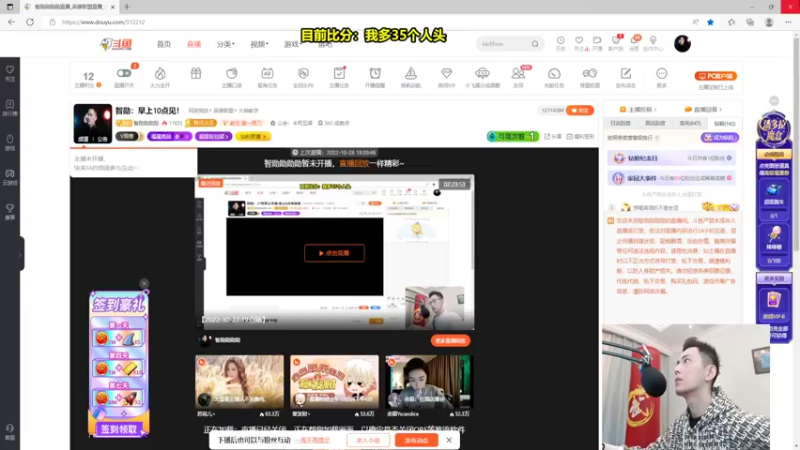Switch to the 贵宾(647) tab

tap(690, 123)
